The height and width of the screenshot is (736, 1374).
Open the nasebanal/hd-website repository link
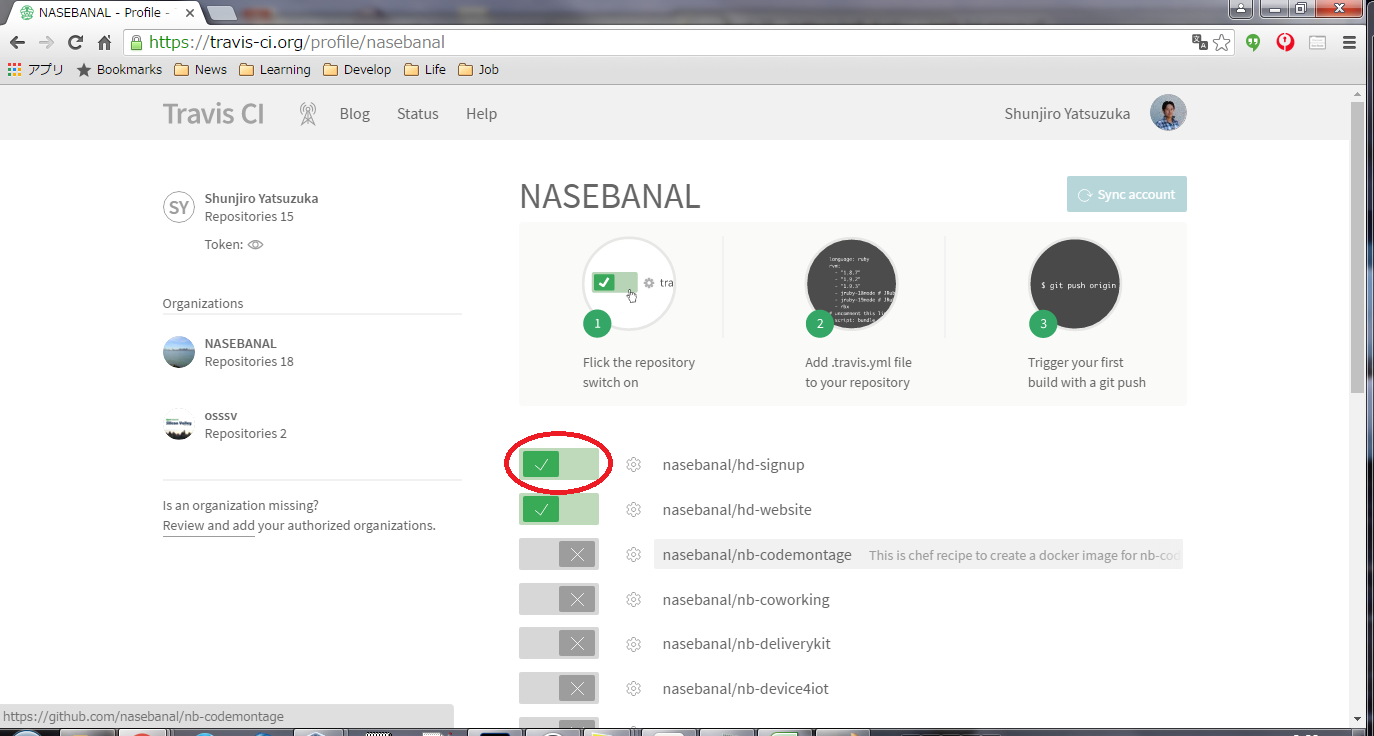coord(737,509)
